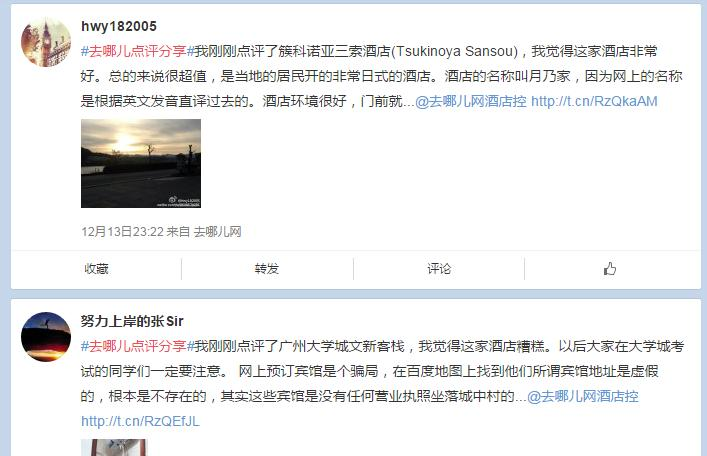
Task: Click 评论 to comment on post
Action: [439, 269]
